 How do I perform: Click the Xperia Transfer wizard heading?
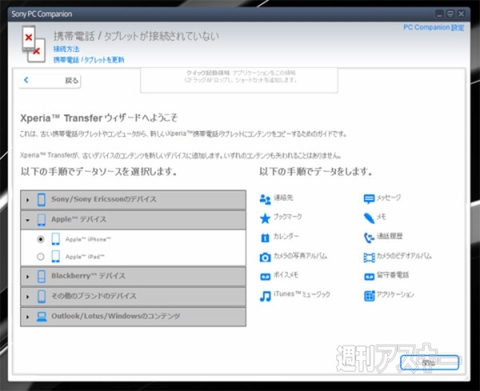point(99,118)
